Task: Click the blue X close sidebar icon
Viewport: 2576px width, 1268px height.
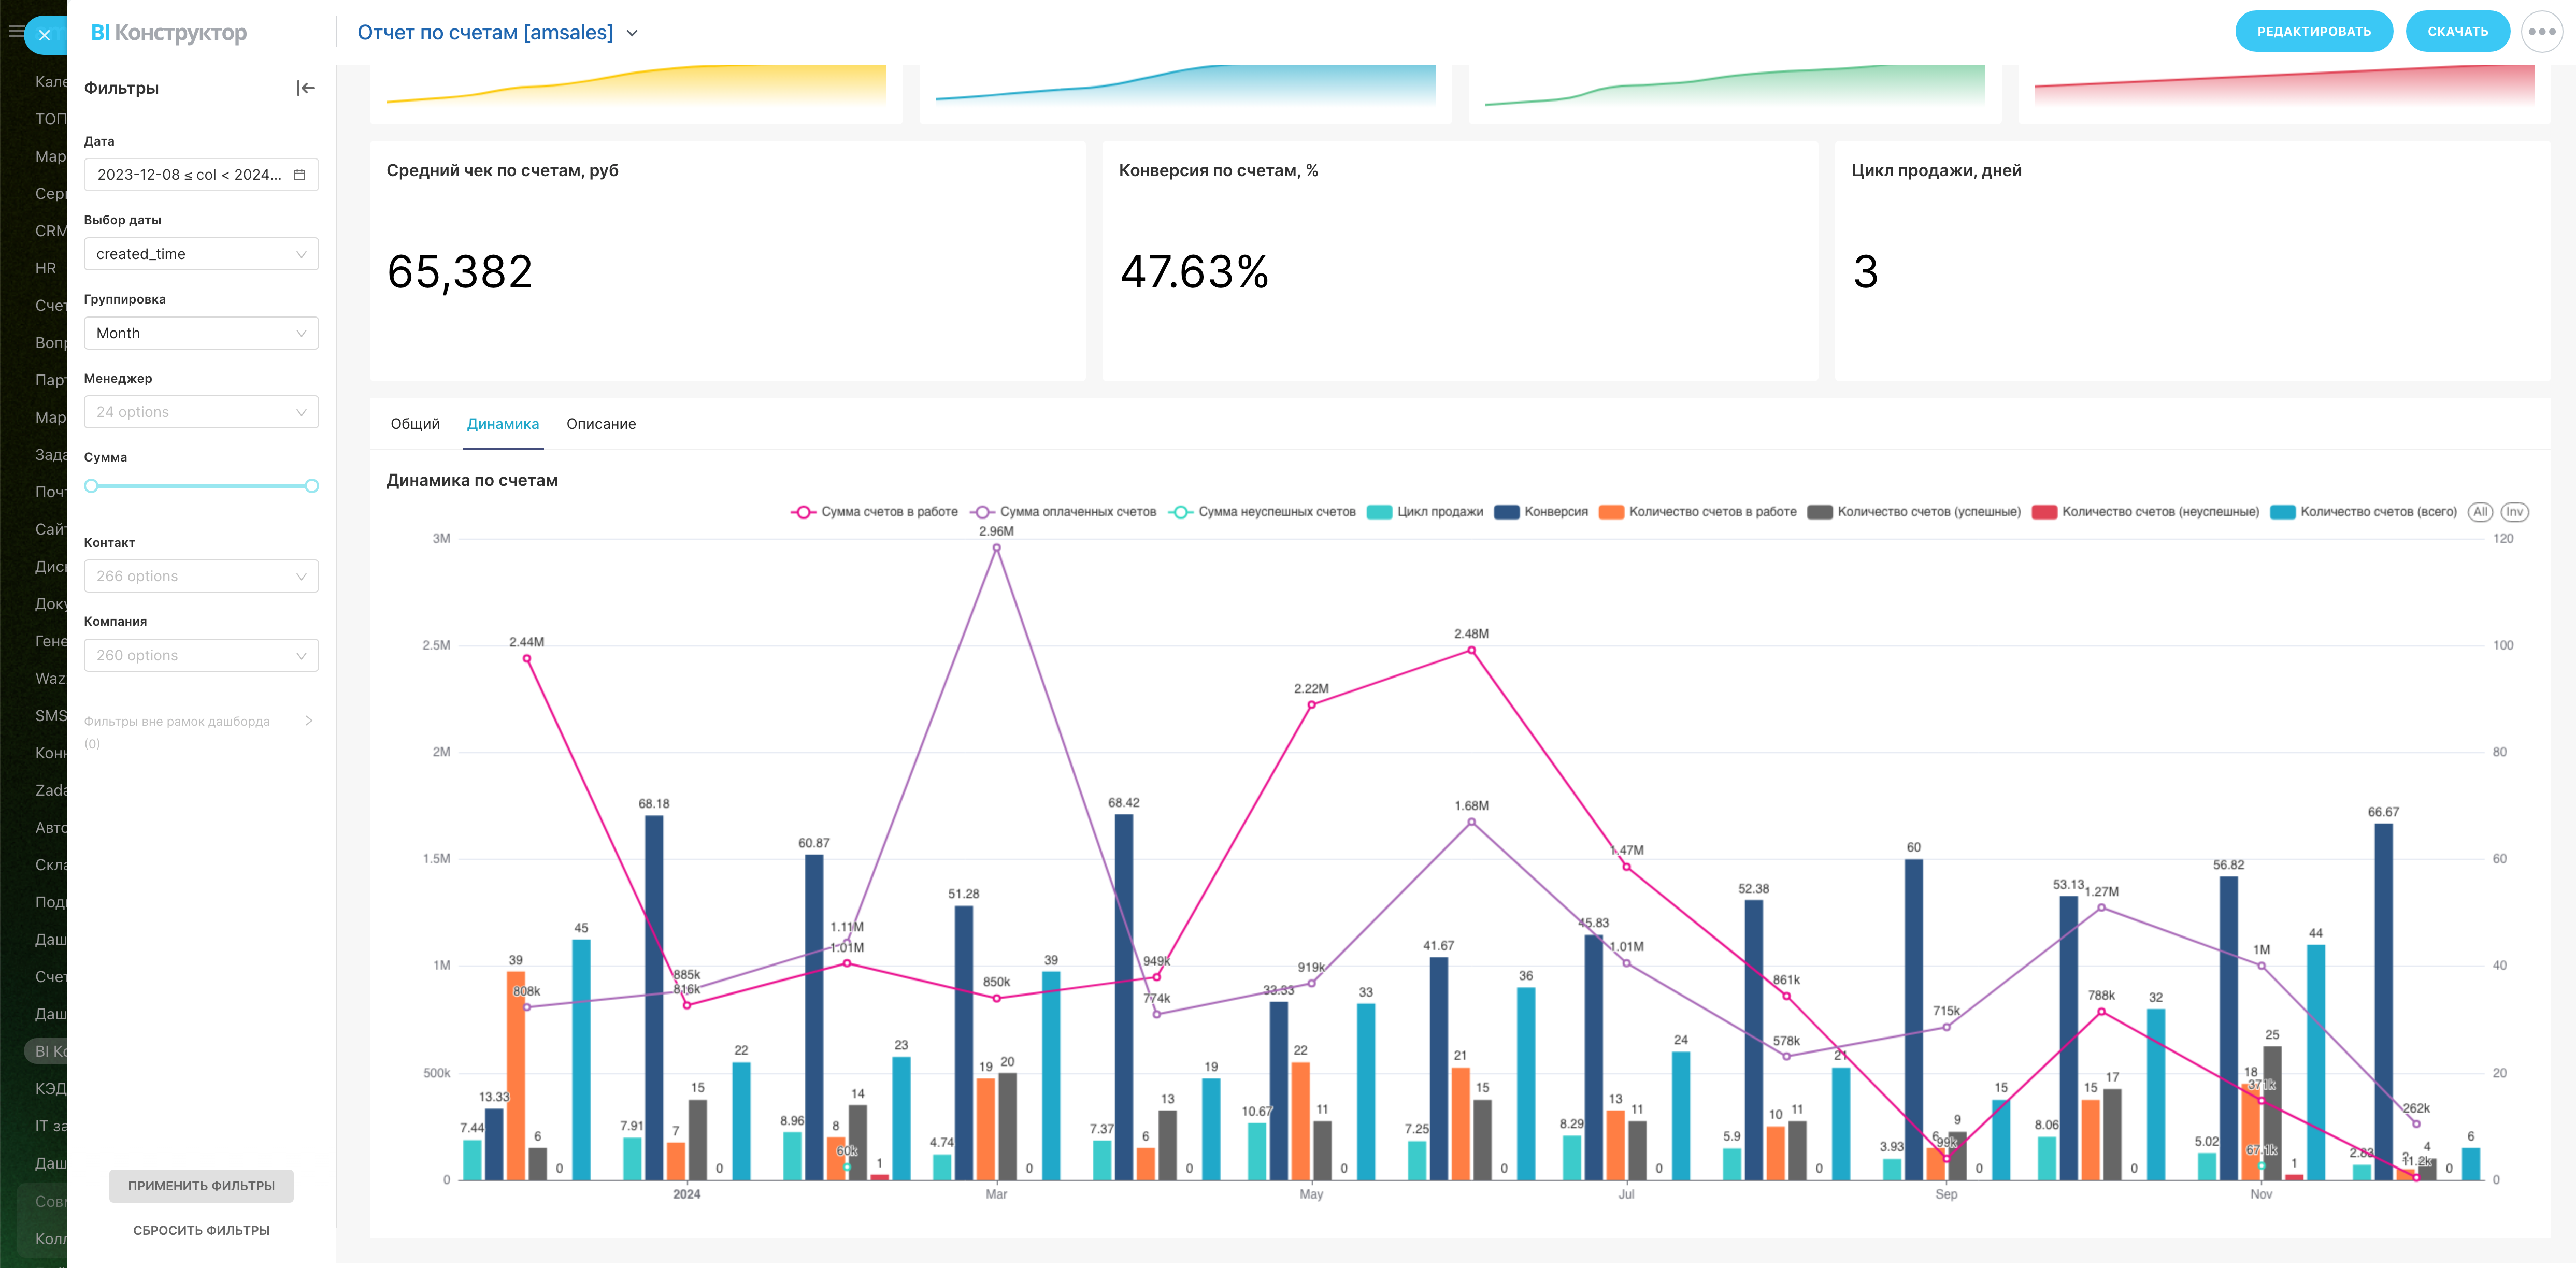Action: click(x=44, y=35)
